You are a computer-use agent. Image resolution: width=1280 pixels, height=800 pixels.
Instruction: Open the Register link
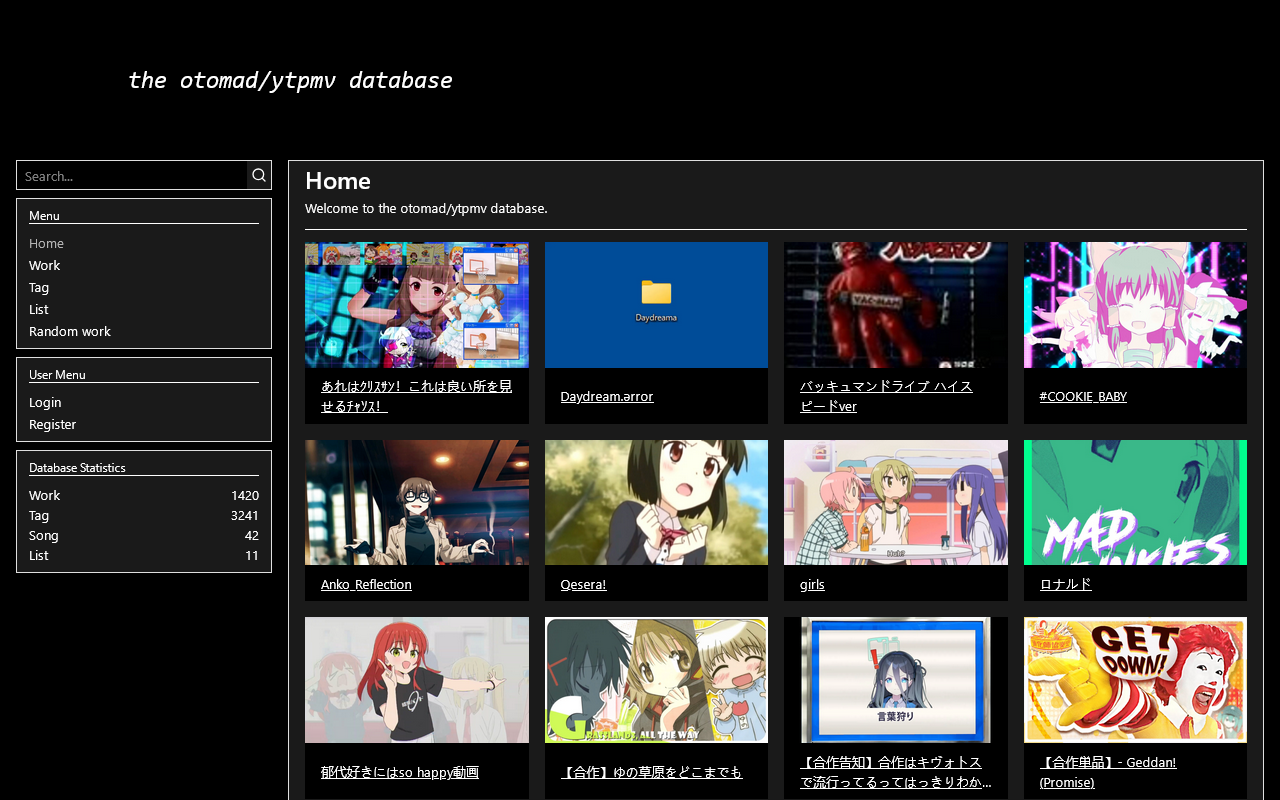(x=52, y=424)
